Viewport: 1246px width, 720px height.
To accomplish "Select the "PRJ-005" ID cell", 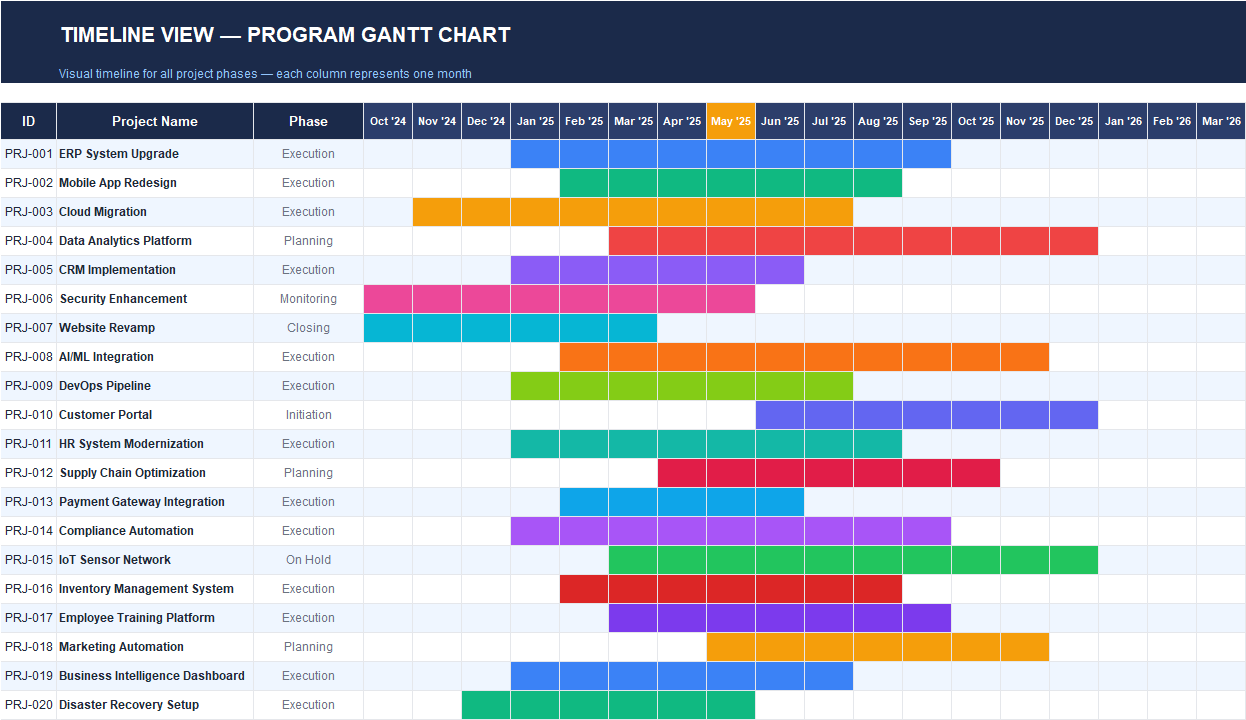I will (28, 270).
